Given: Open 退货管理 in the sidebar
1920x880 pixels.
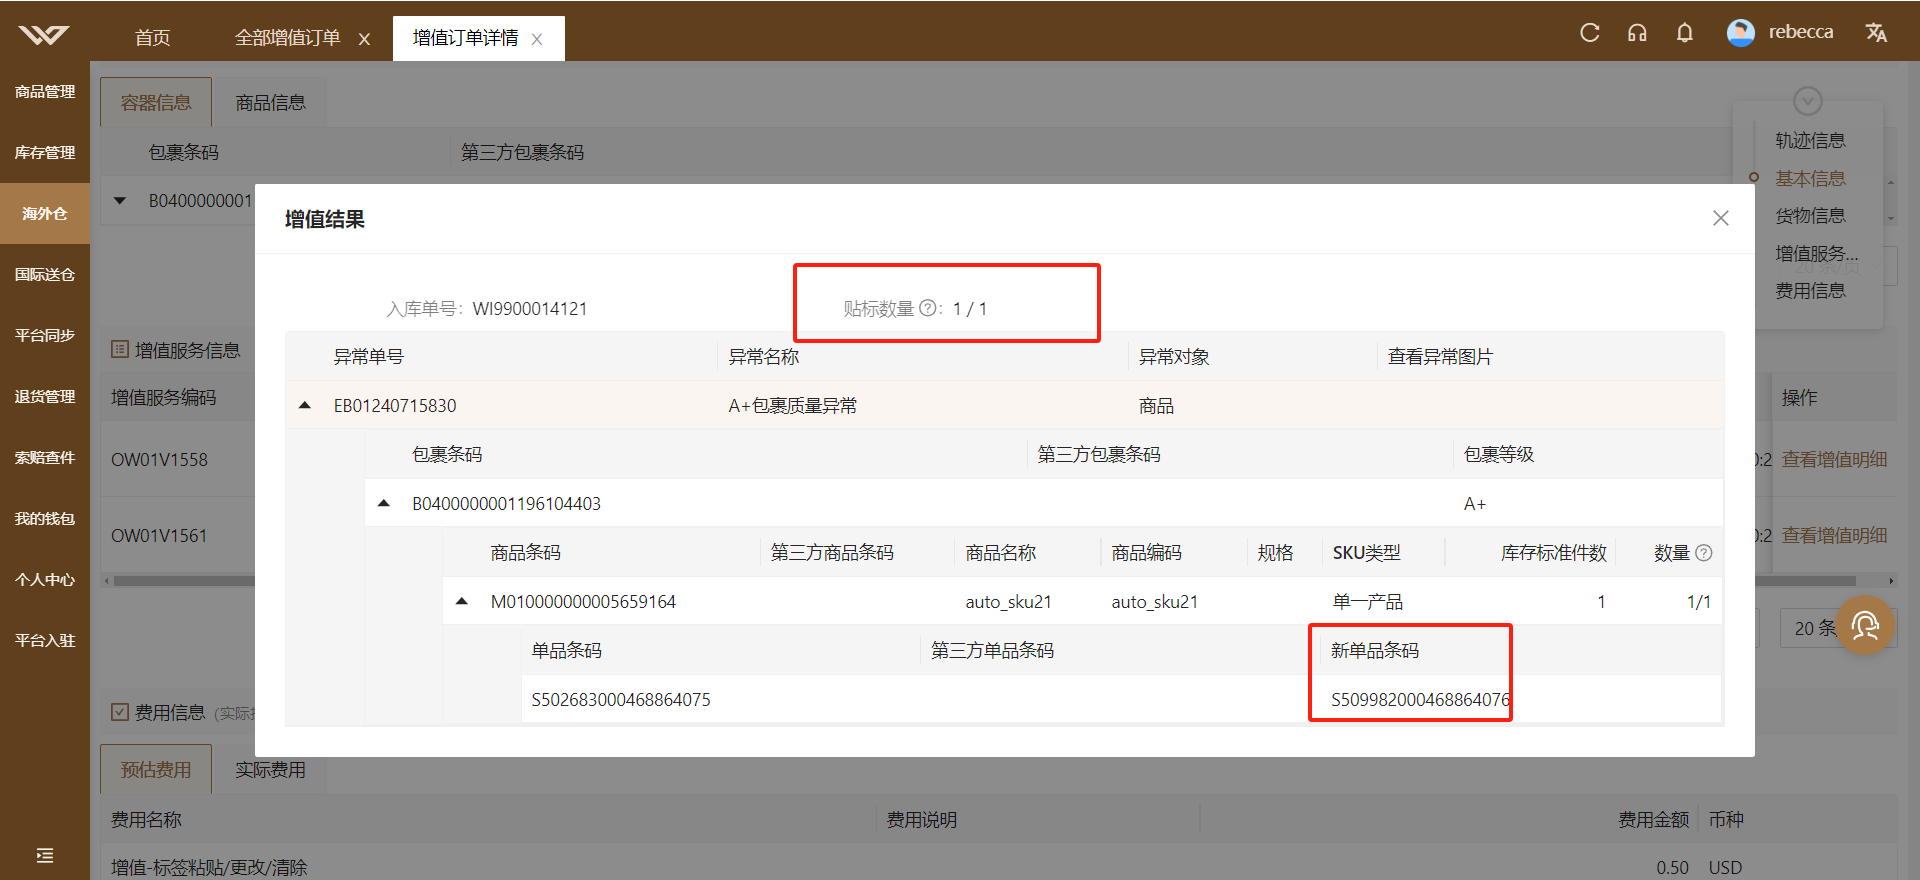Looking at the screenshot, I should point(45,396).
